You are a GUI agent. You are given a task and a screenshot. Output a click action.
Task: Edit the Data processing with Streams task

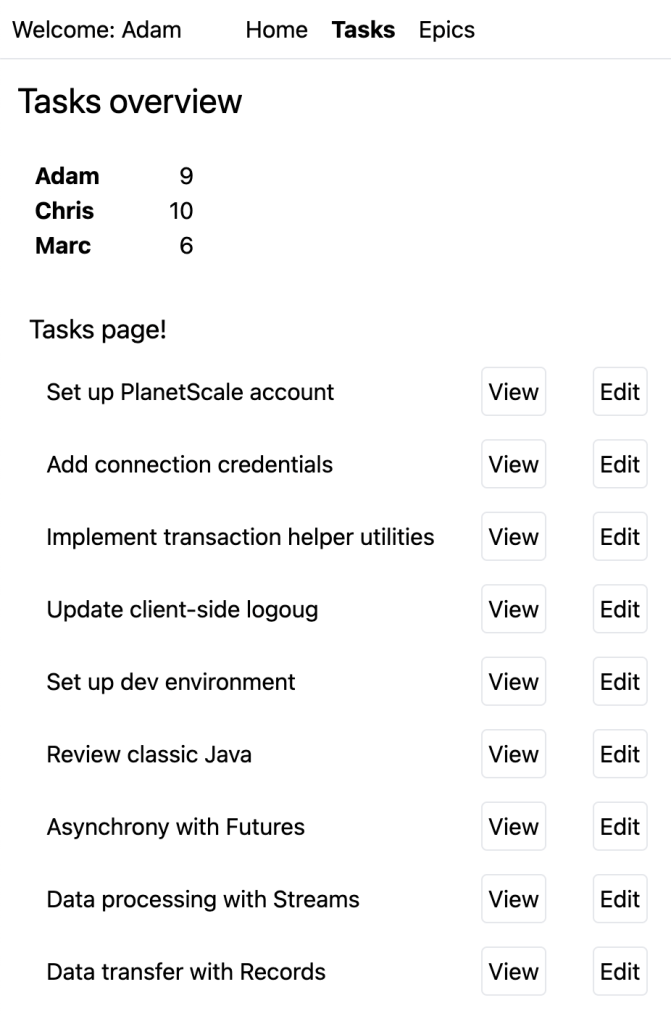[x=620, y=899]
